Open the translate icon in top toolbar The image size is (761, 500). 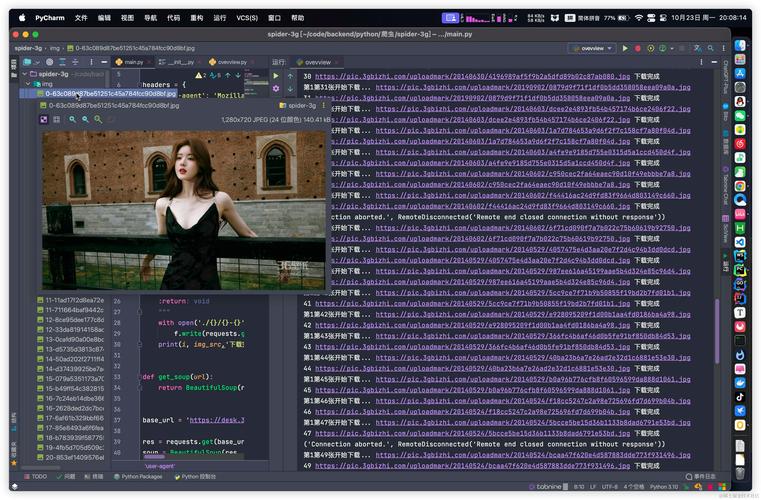click(x=697, y=49)
